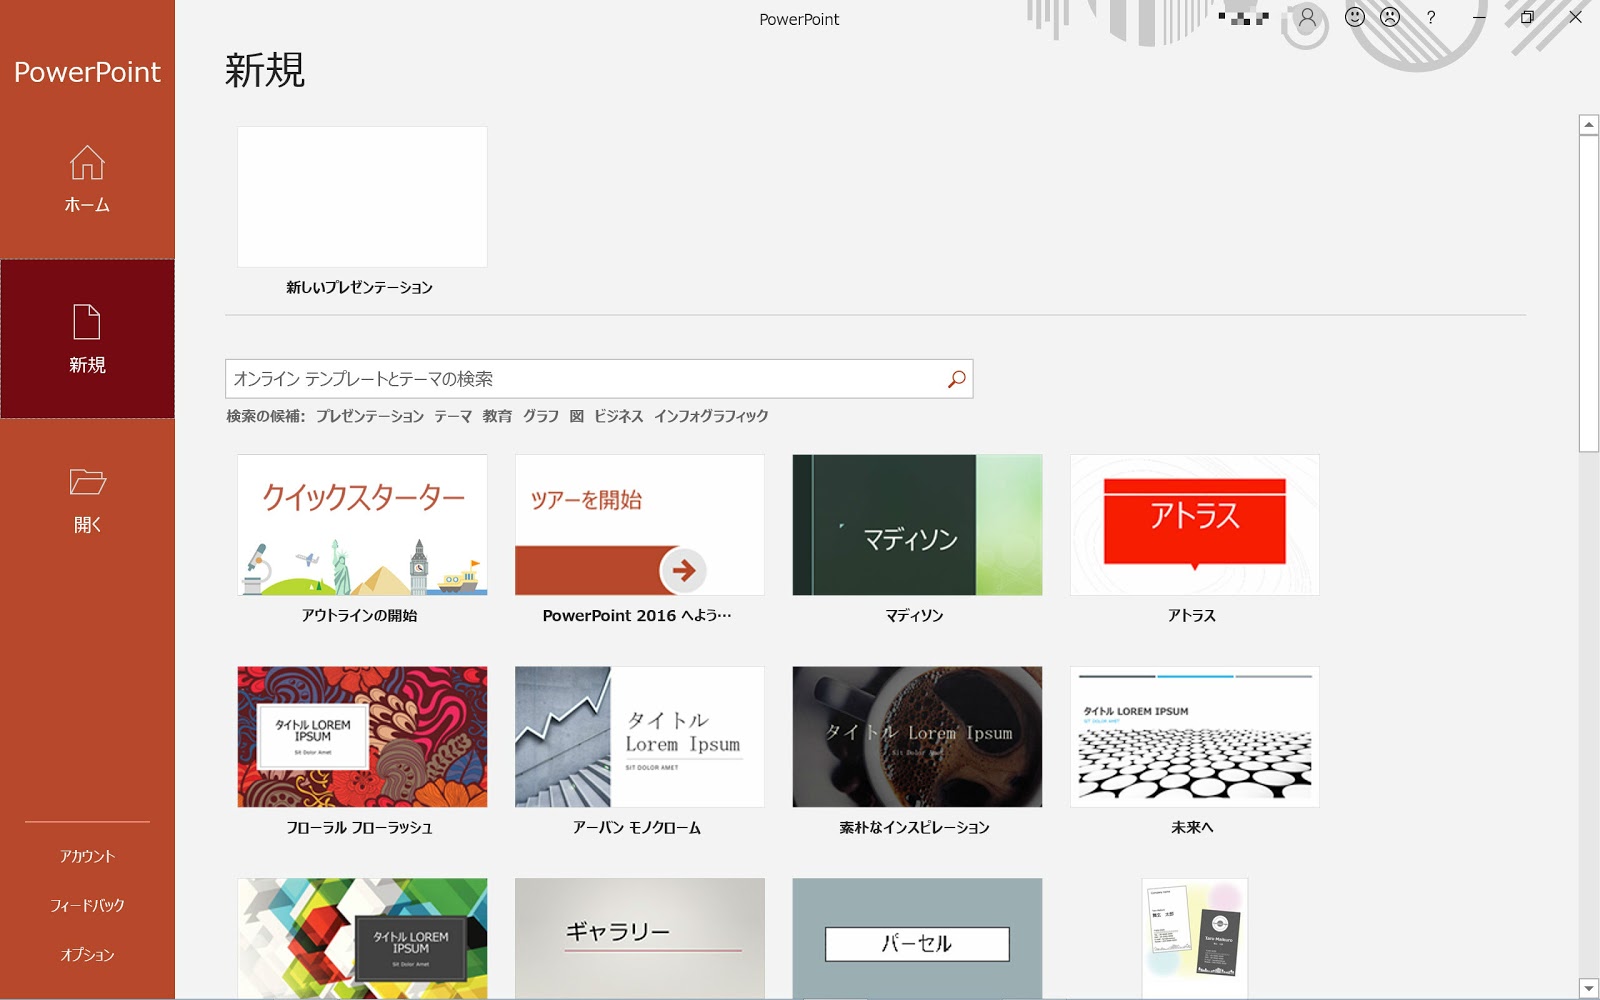Open the user account icon in title bar
1600x1000 pixels.
tap(1307, 17)
